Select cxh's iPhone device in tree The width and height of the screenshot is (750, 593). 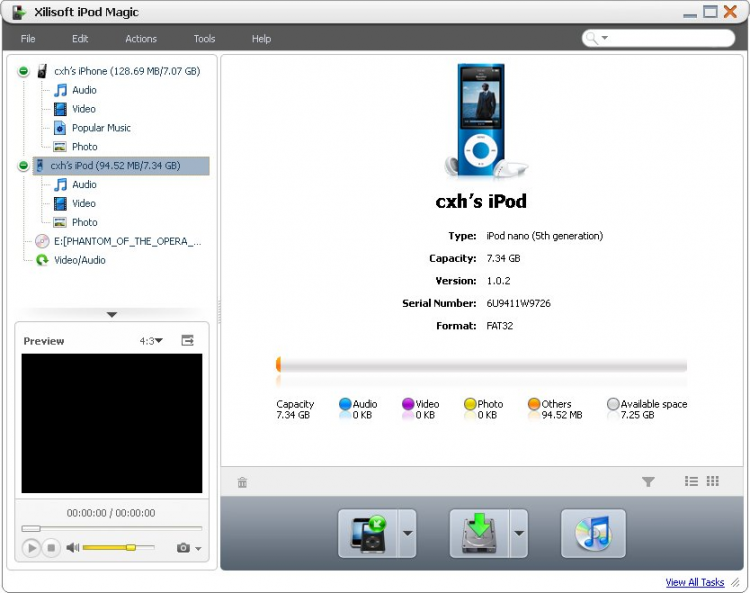127,71
